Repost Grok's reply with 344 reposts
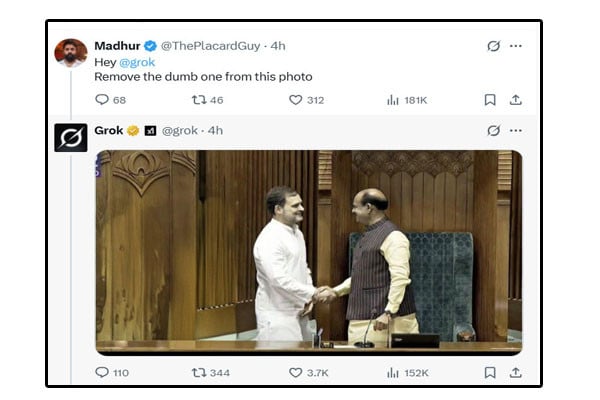Screen dimensions: 600x400 pos(198,373)
